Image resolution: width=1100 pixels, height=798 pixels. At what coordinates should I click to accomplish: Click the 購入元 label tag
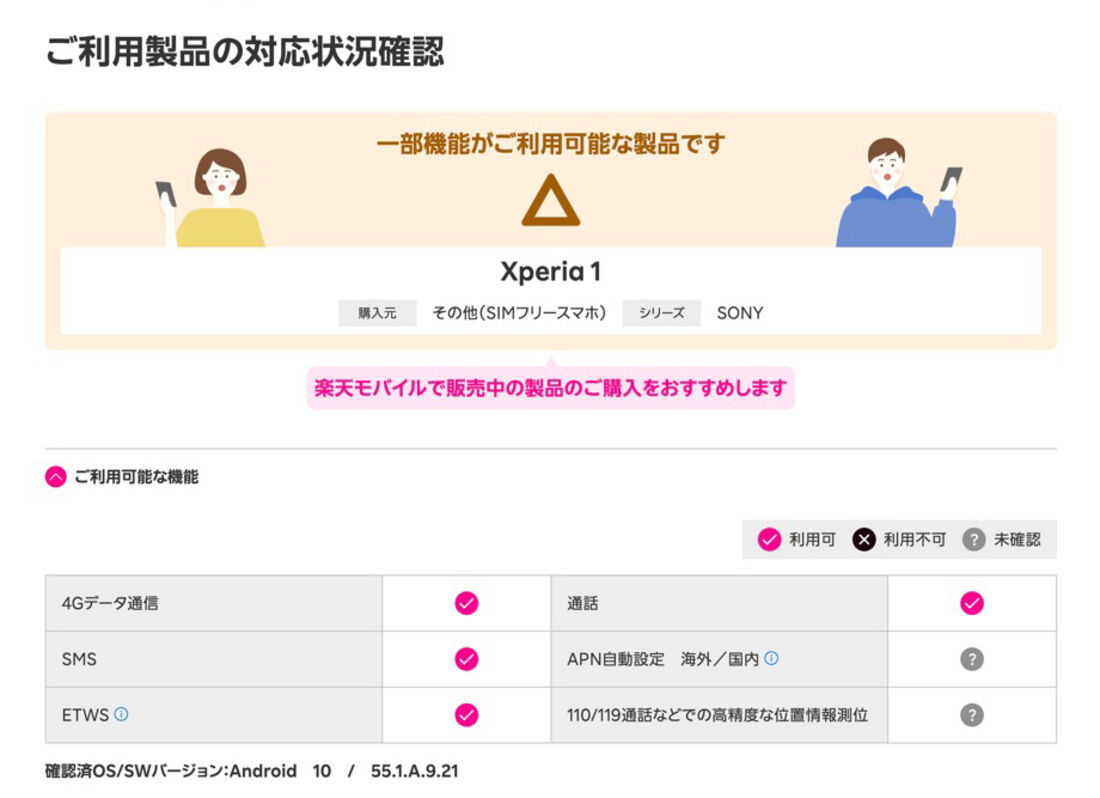pos(377,313)
